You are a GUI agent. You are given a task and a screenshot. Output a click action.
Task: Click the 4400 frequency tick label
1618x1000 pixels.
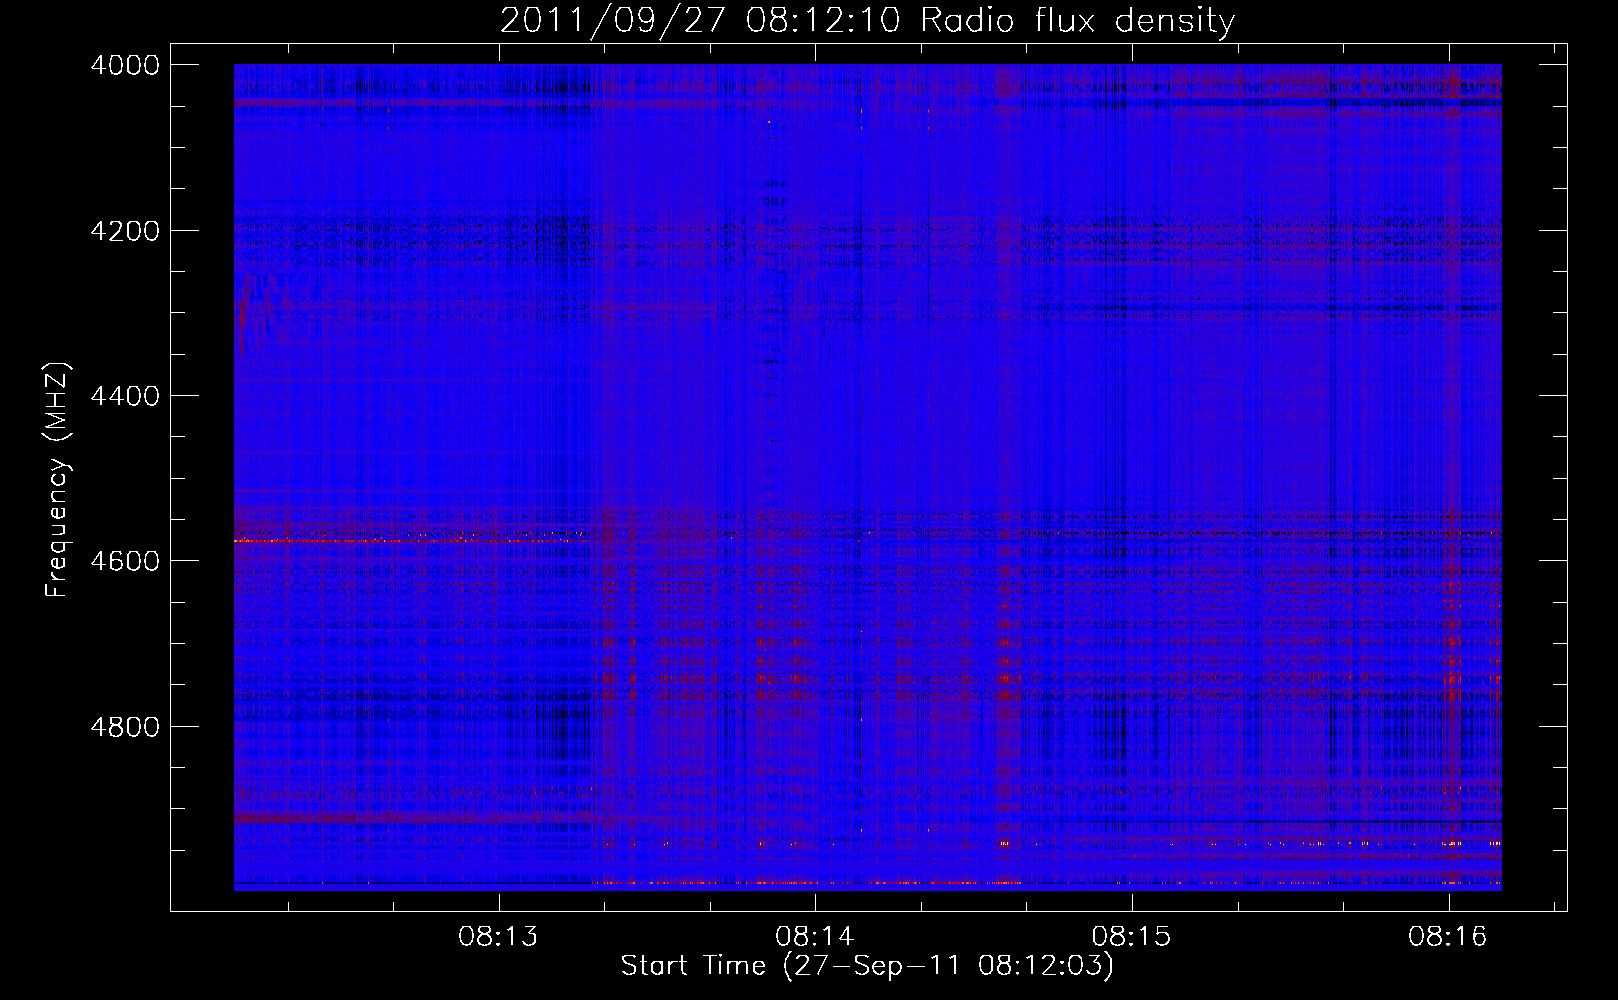[x=125, y=396]
